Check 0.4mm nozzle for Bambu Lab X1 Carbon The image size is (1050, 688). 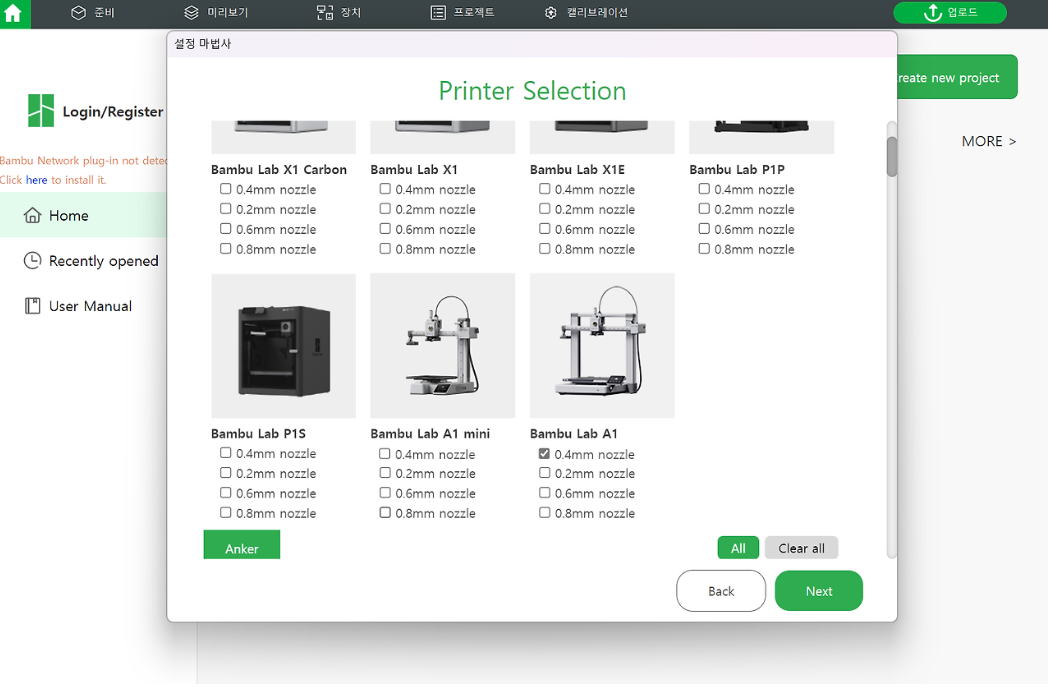[226, 190]
